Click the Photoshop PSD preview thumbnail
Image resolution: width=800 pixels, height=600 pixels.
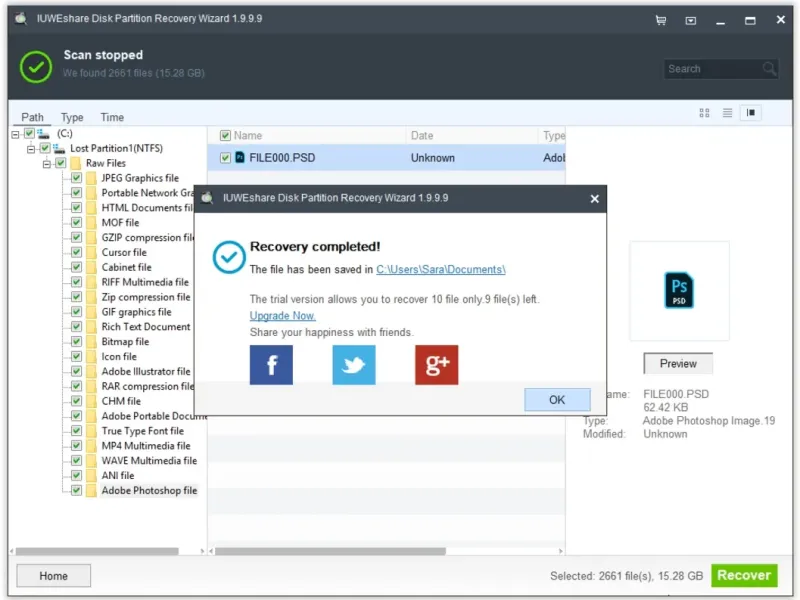click(x=679, y=290)
